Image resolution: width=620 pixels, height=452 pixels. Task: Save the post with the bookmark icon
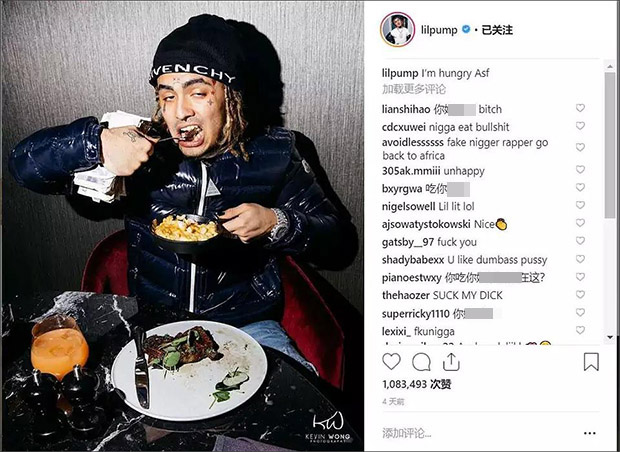tap(591, 361)
